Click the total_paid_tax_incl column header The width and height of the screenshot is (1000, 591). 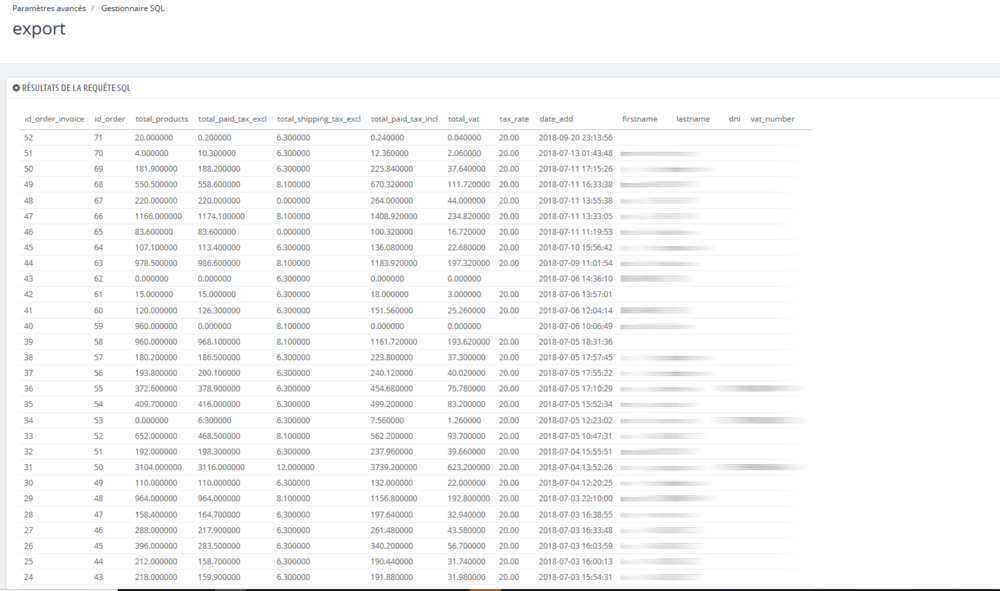click(x=403, y=118)
